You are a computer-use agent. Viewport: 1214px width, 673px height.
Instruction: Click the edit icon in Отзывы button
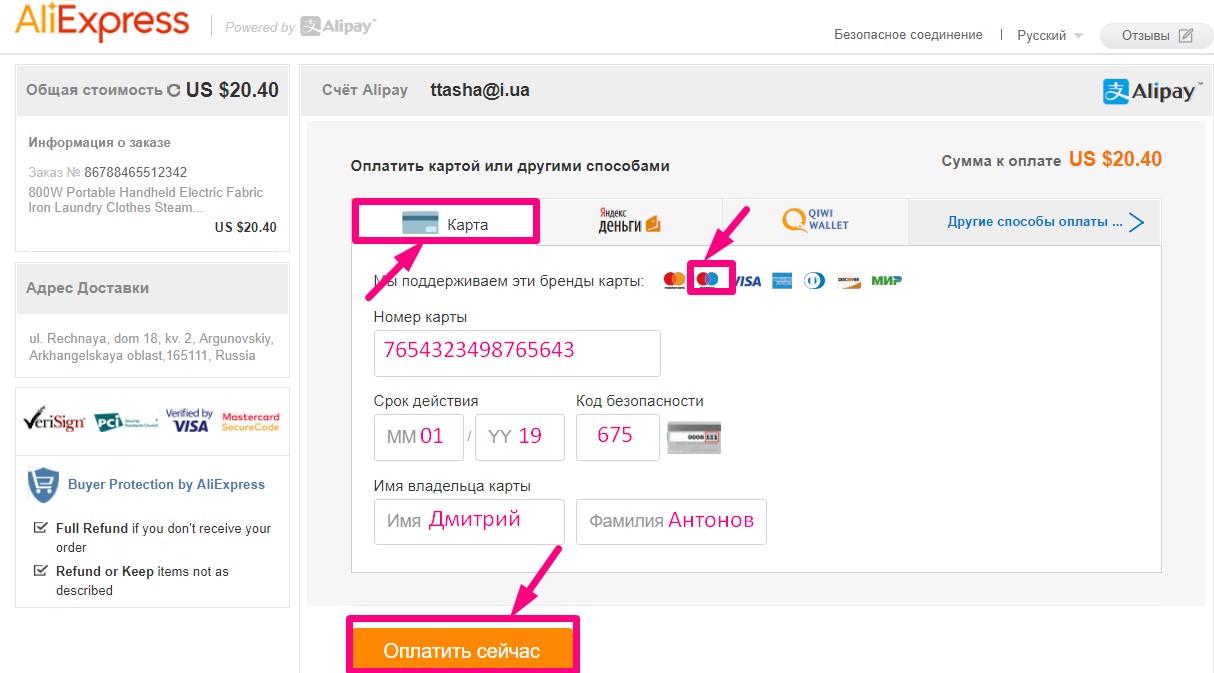click(1186, 35)
